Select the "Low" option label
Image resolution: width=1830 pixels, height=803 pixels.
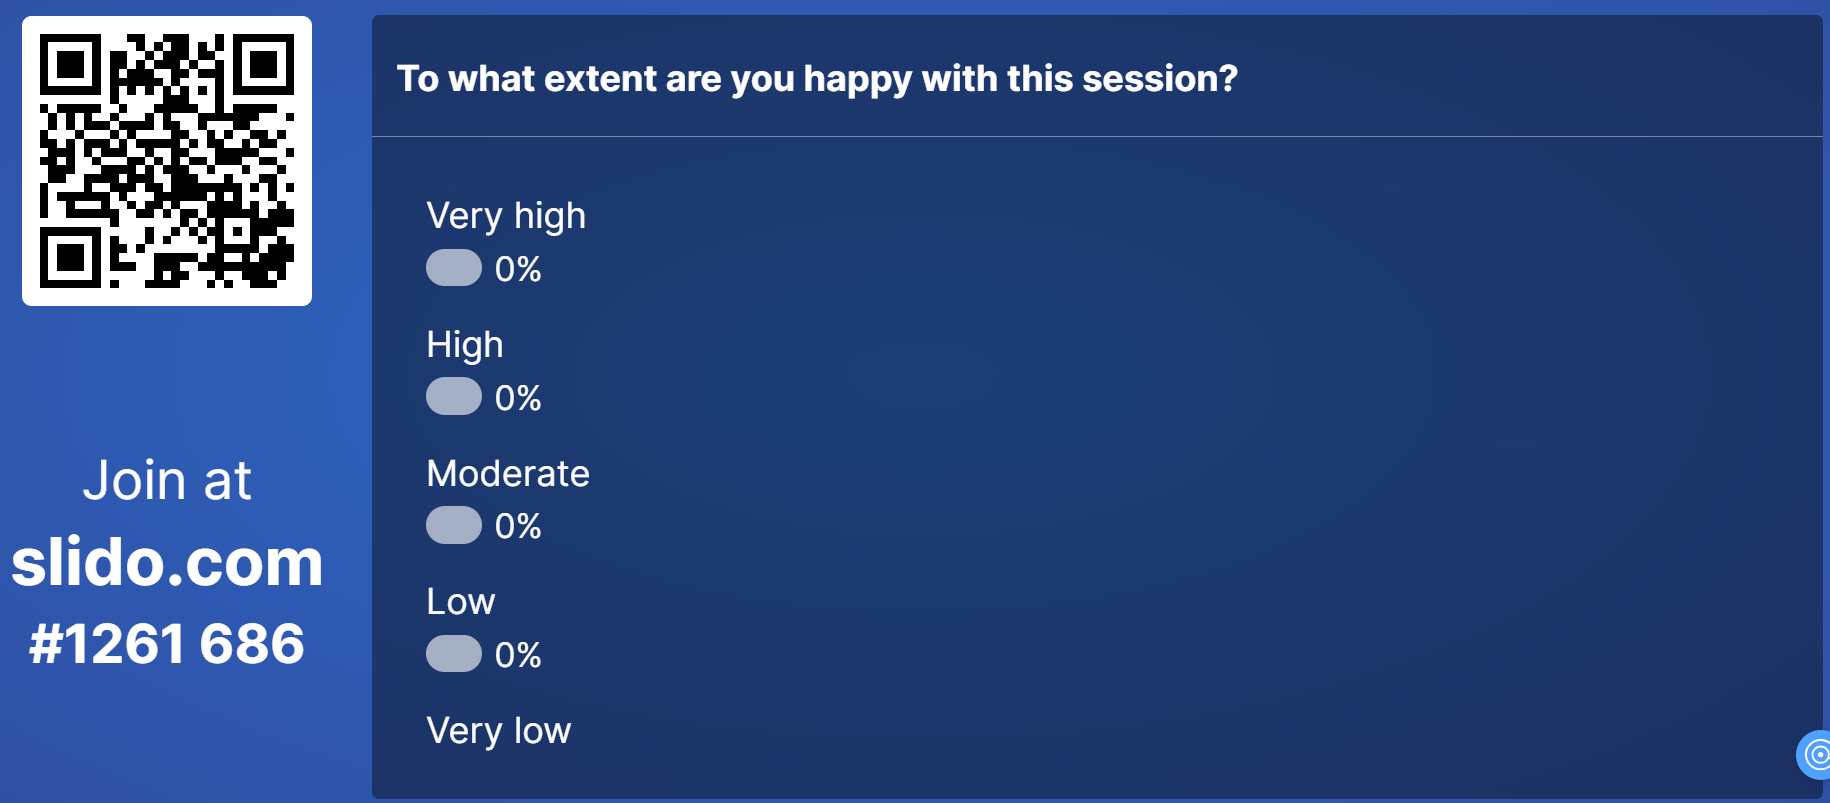461,602
